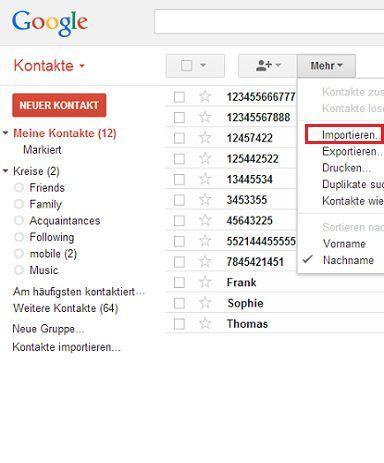The height and width of the screenshot is (463, 384).
Task: Click the NEUER KONTAKT button
Action: [x=59, y=105]
